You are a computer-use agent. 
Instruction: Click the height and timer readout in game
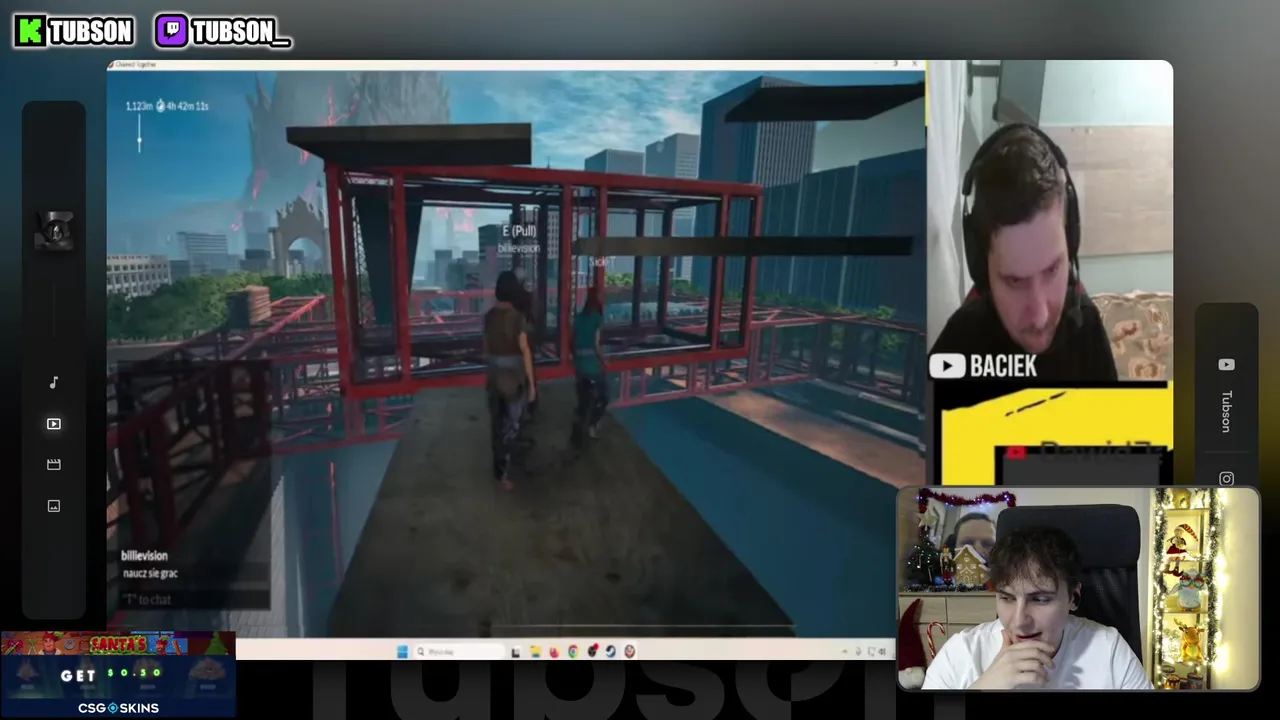[167, 106]
